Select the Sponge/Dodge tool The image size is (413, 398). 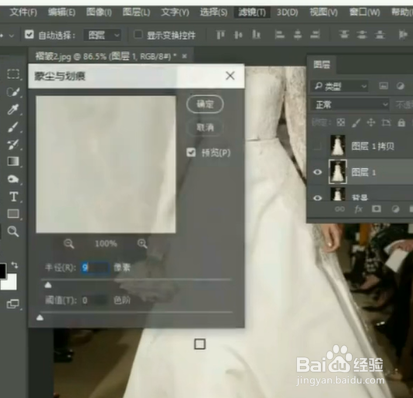pyautogui.click(x=13, y=179)
